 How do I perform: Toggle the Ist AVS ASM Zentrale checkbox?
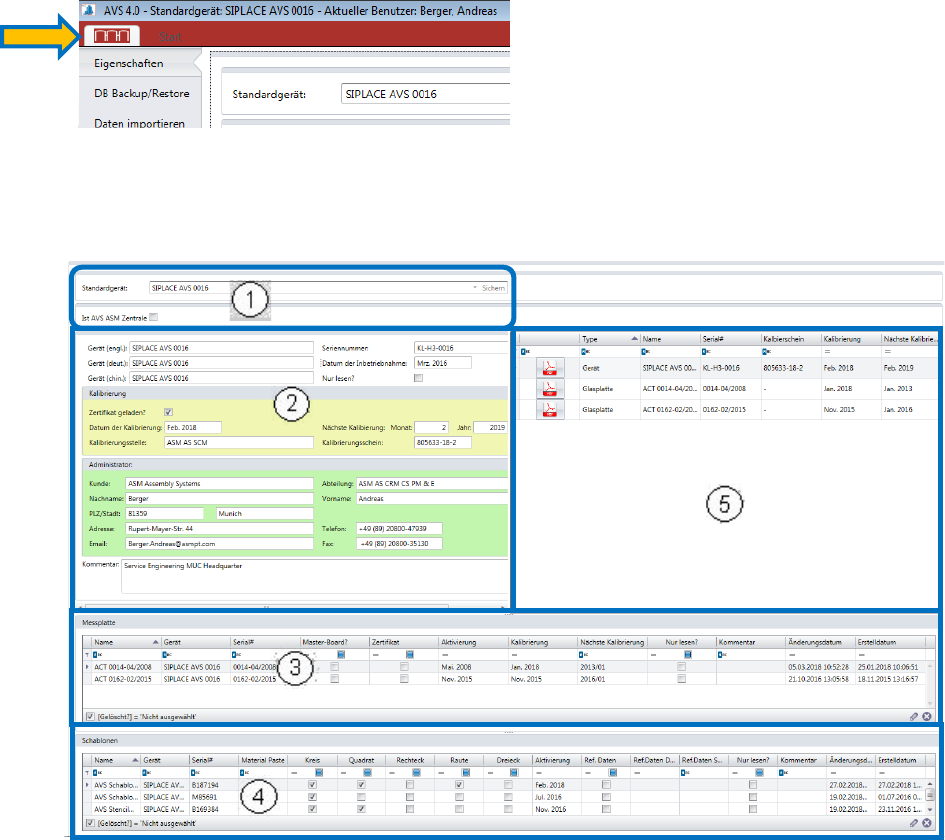[154, 317]
